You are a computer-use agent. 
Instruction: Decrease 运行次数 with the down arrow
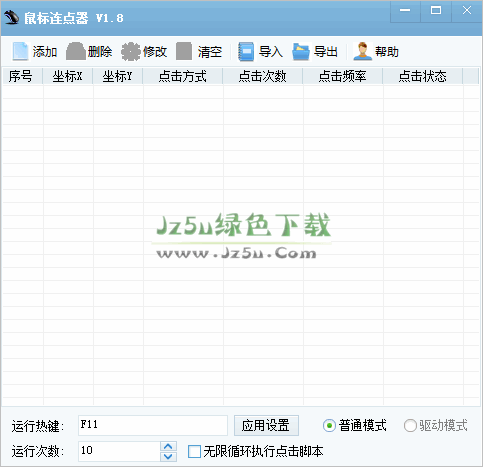point(168,456)
